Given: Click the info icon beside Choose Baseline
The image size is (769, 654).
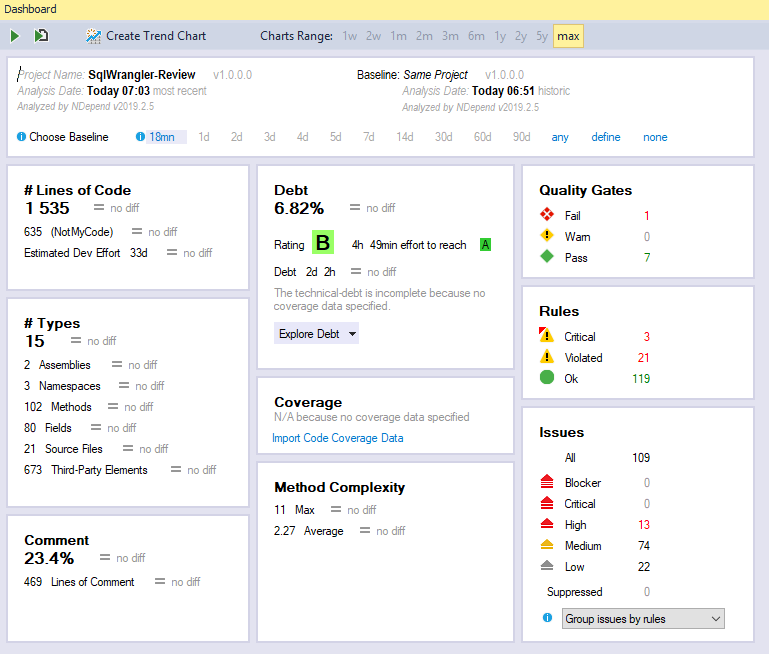Looking at the screenshot, I should click(22, 137).
